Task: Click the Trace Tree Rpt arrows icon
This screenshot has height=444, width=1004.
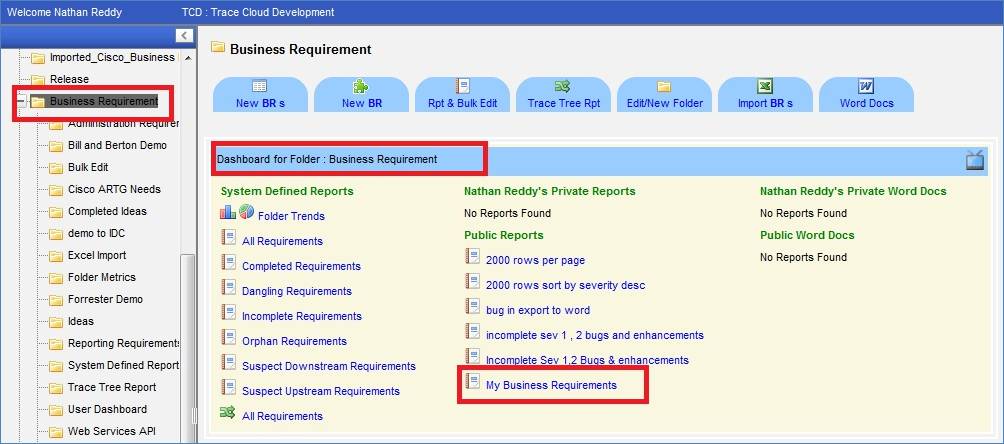Action: 563,87
